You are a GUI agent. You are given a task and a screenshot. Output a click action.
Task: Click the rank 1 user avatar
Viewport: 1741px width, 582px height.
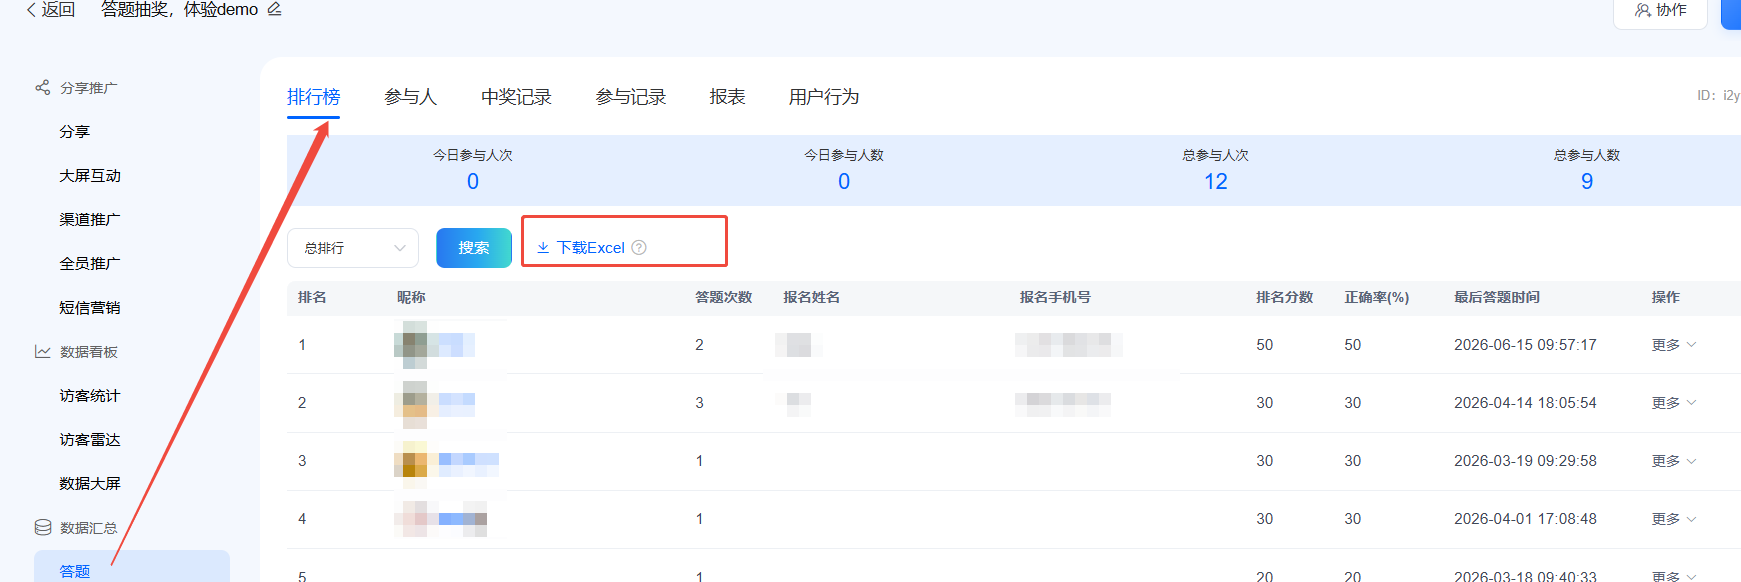coord(413,345)
